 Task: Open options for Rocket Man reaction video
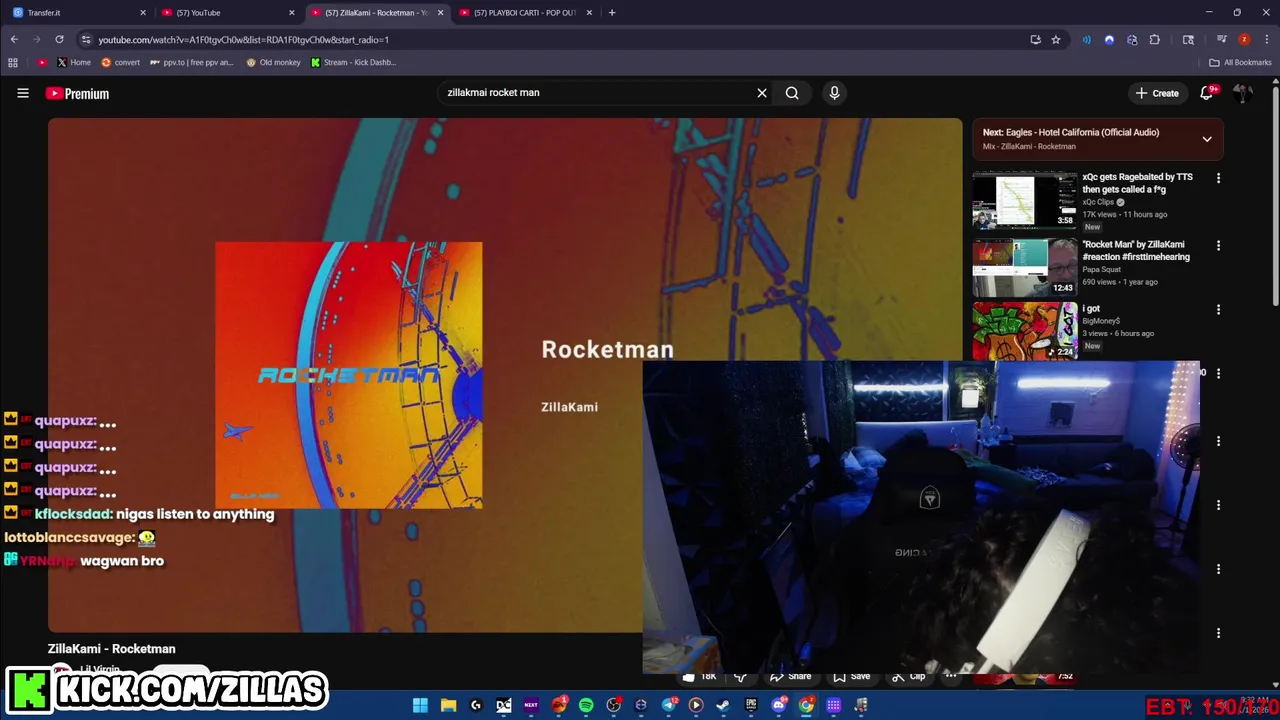[x=1218, y=245]
